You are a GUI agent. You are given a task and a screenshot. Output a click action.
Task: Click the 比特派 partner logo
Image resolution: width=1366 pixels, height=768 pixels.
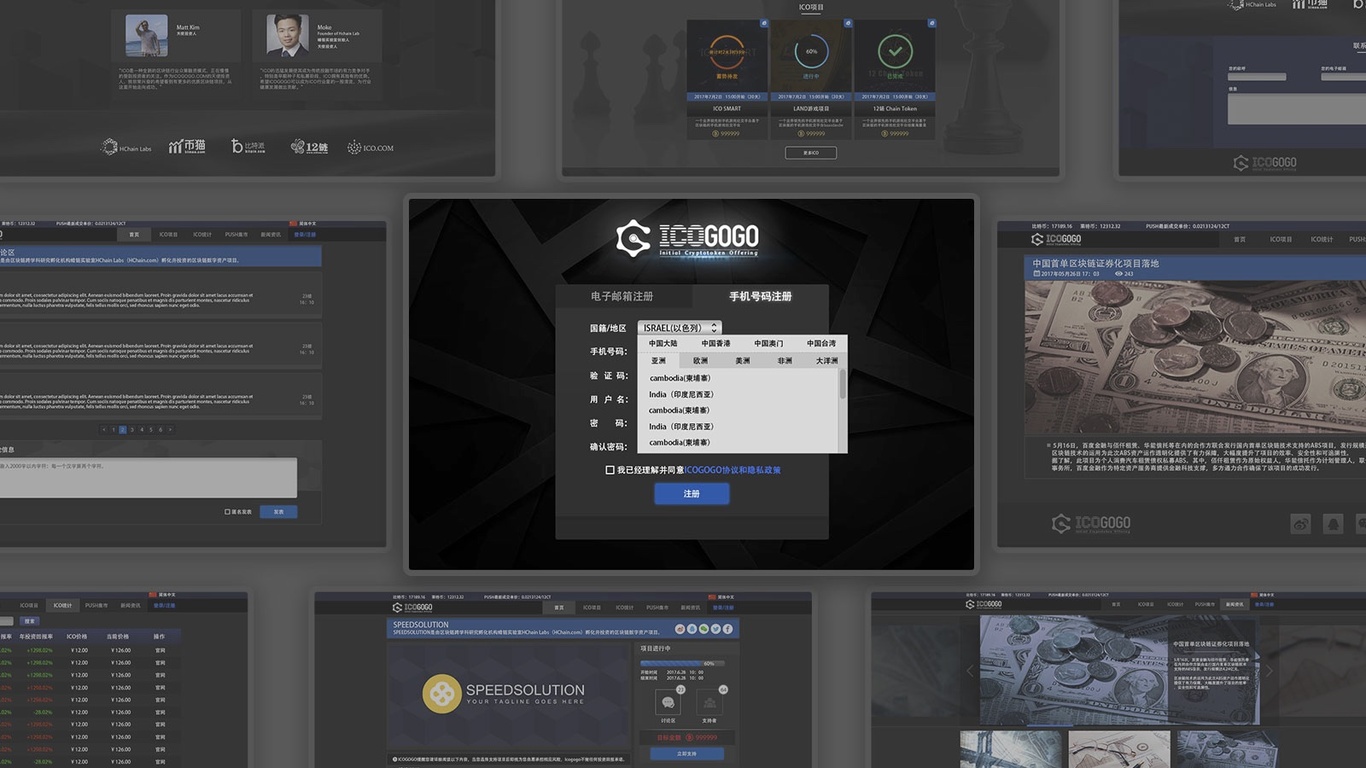pos(250,147)
